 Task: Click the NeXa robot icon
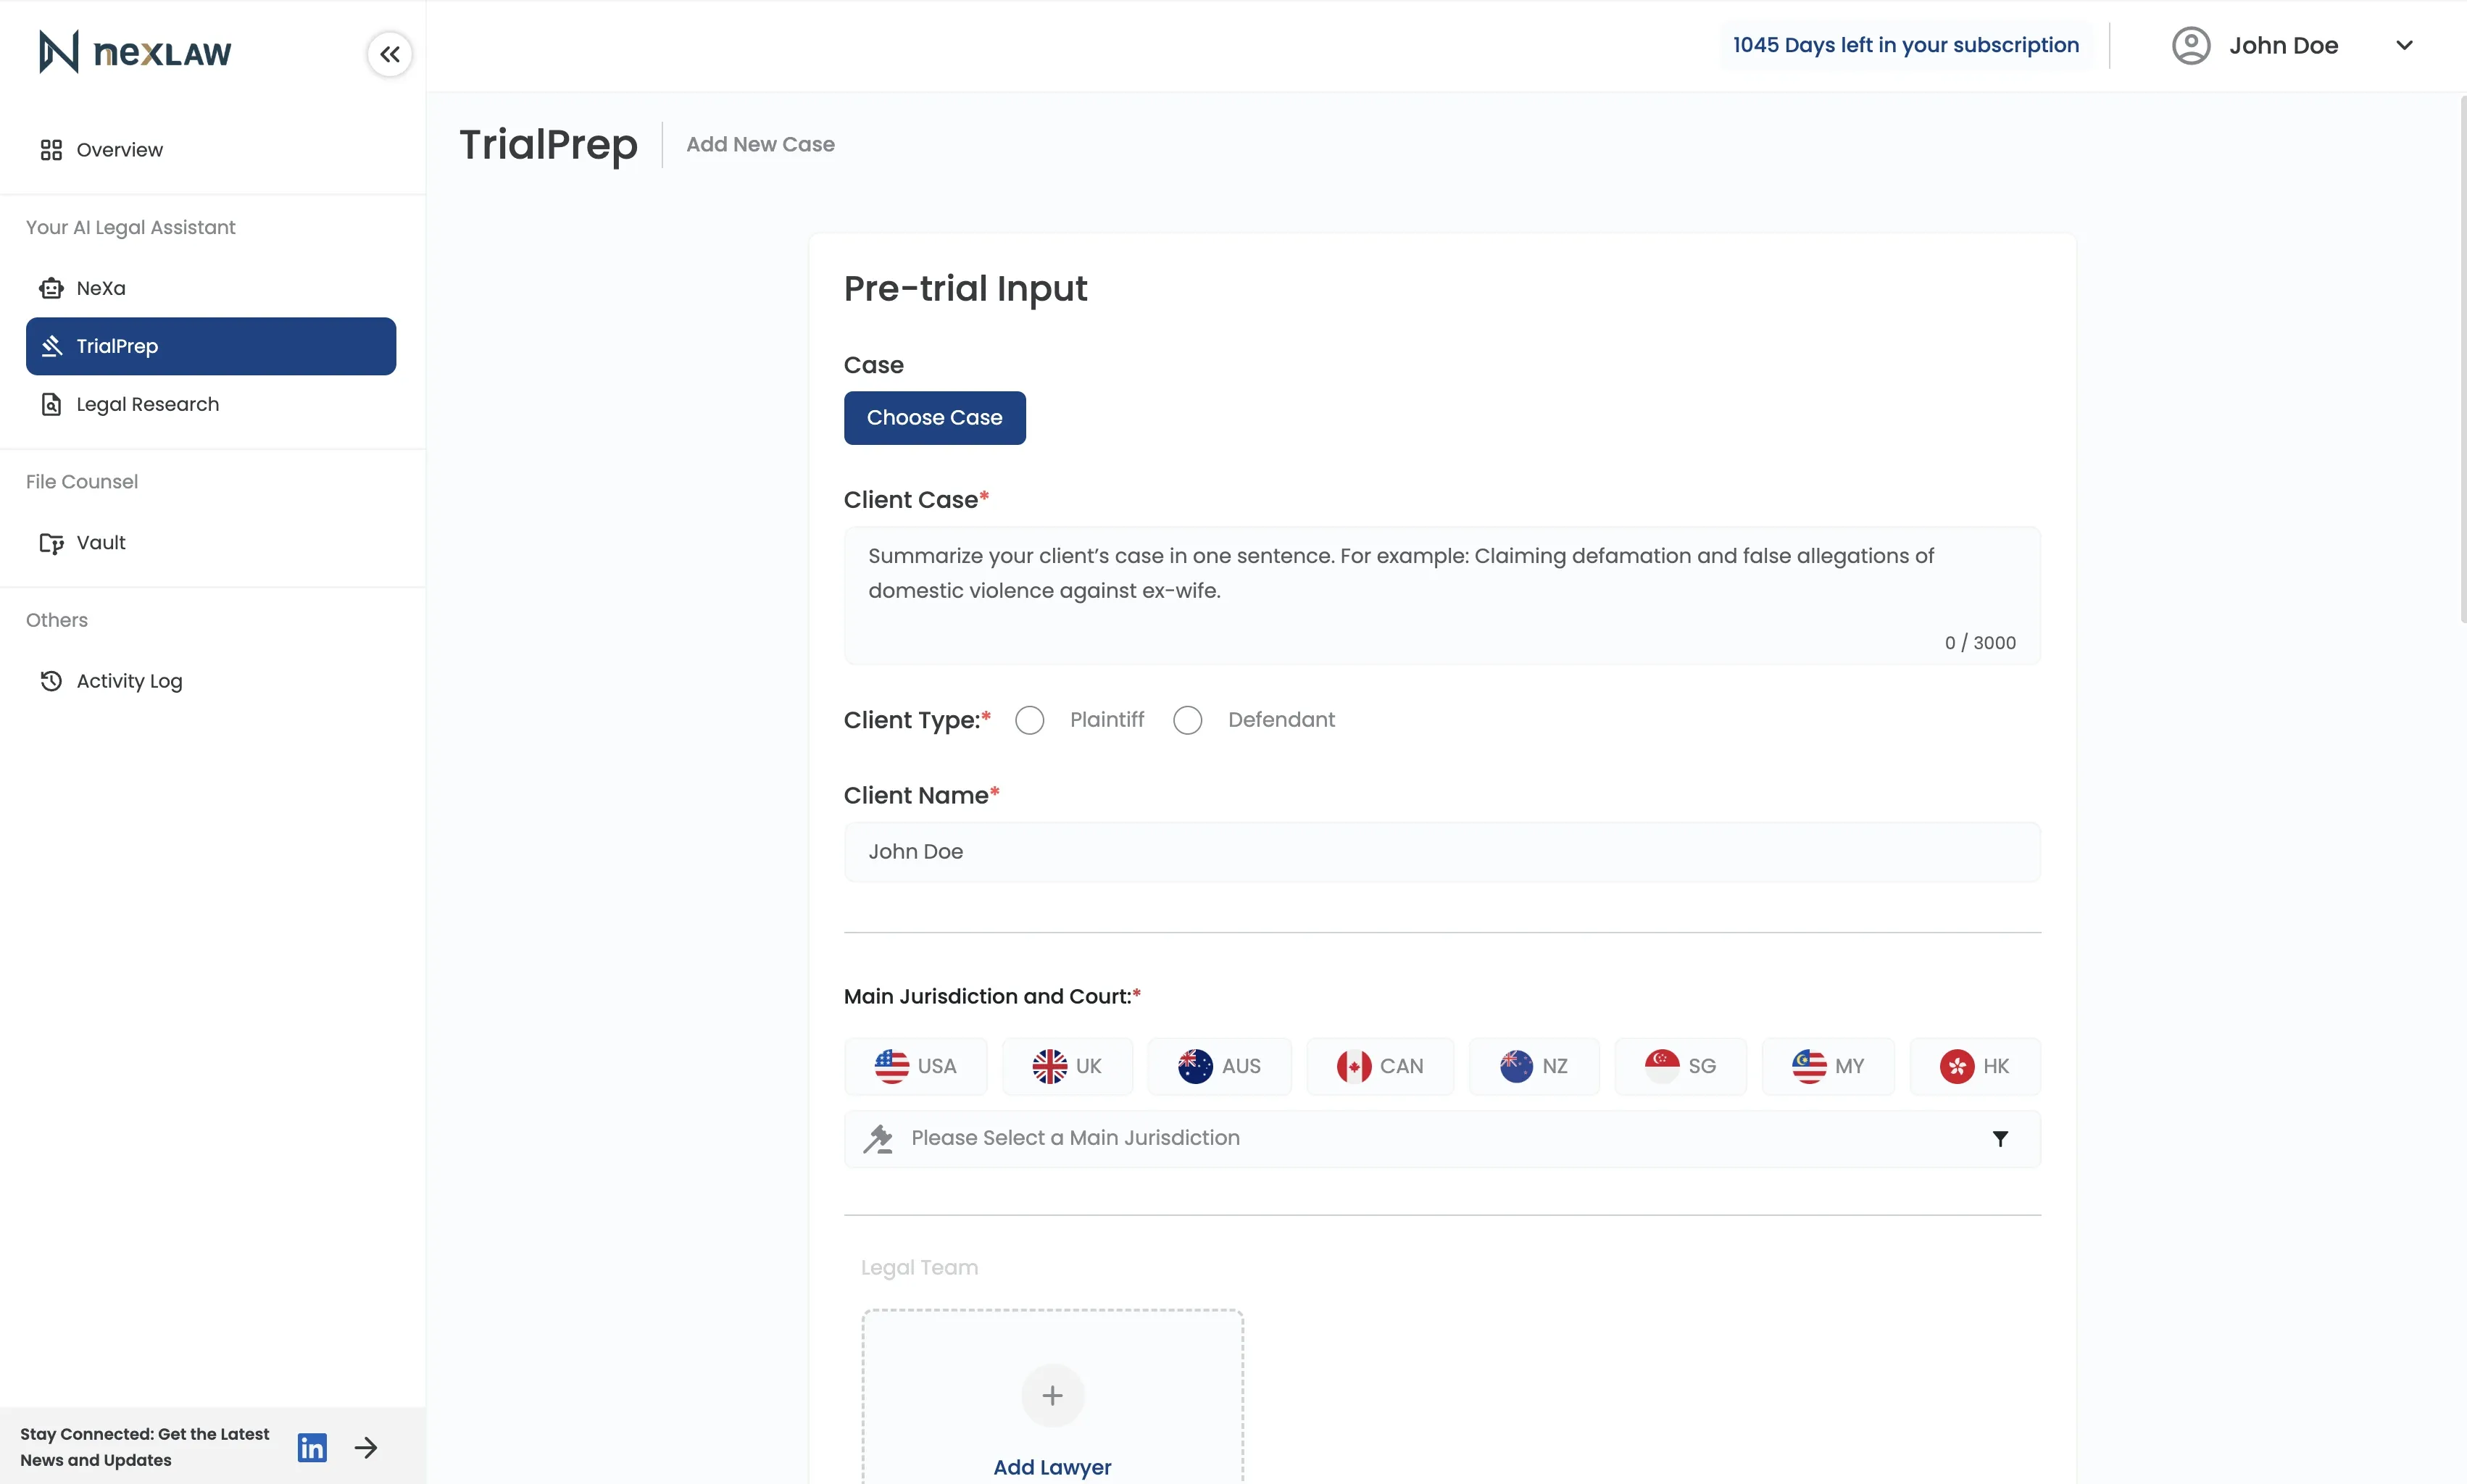[x=51, y=288]
